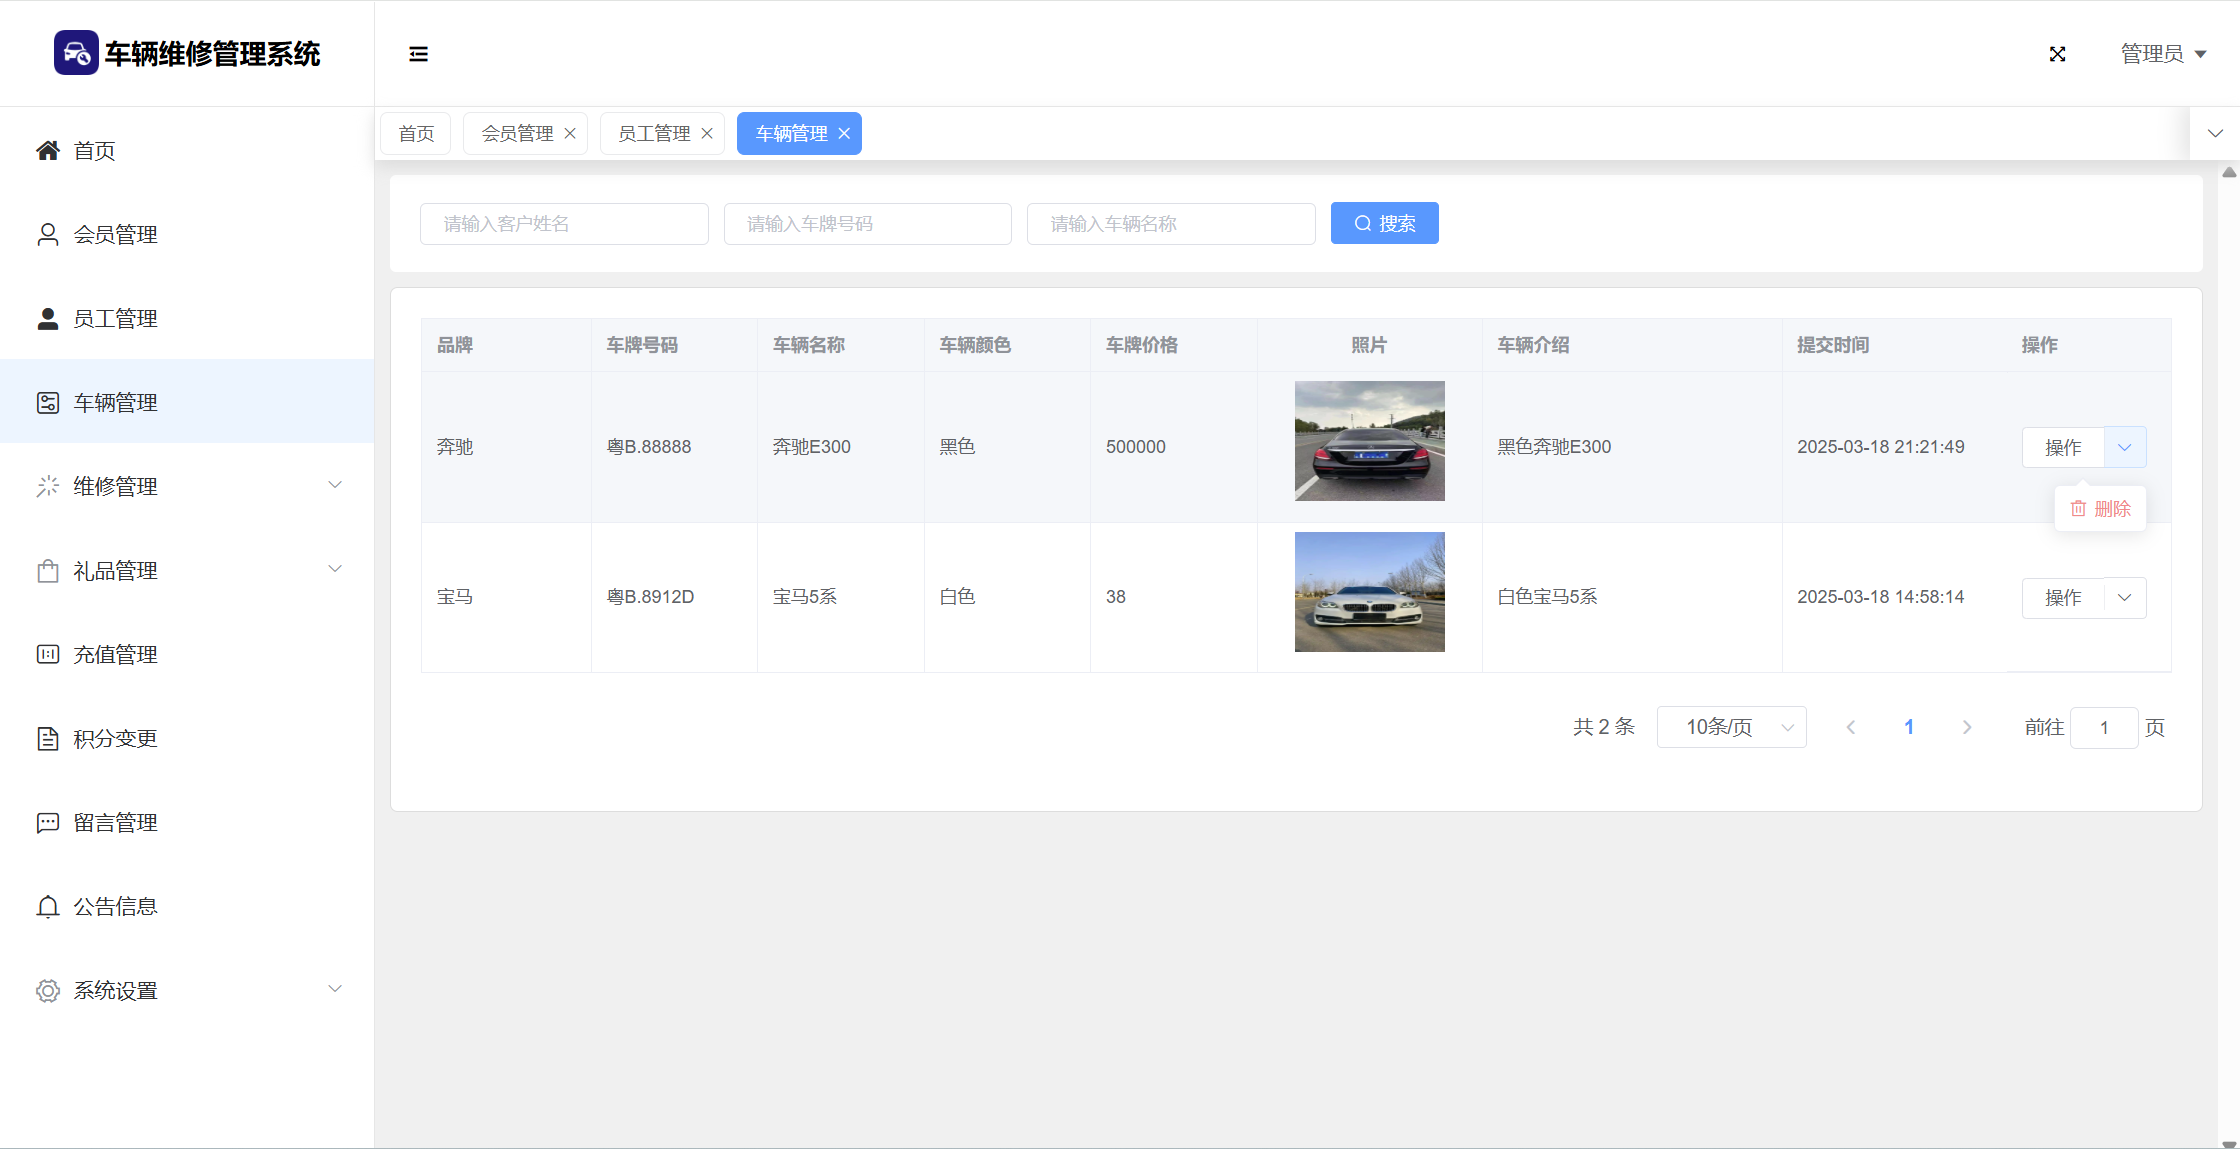Open 留言管理 in the sidebar
2240x1149 pixels.
[x=115, y=823]
